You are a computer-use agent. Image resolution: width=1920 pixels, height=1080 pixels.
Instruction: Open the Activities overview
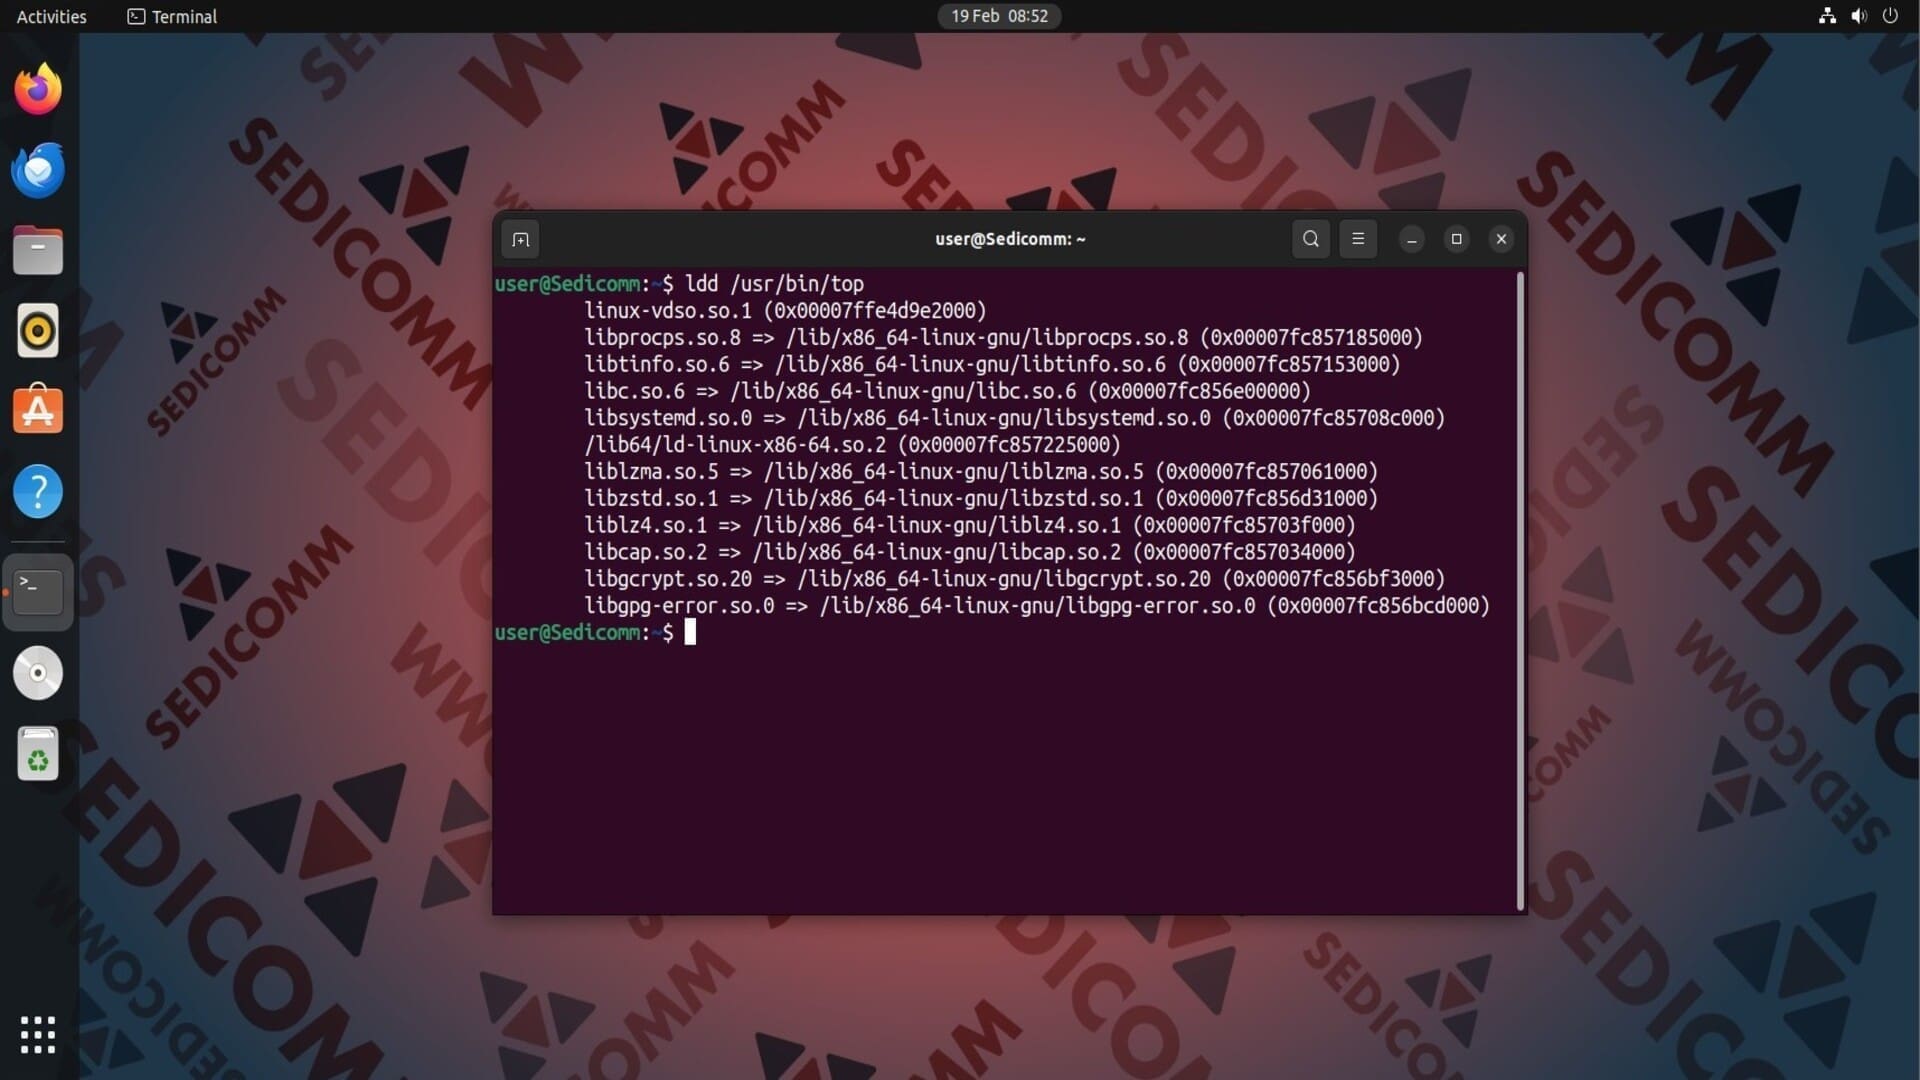(52, 16)
